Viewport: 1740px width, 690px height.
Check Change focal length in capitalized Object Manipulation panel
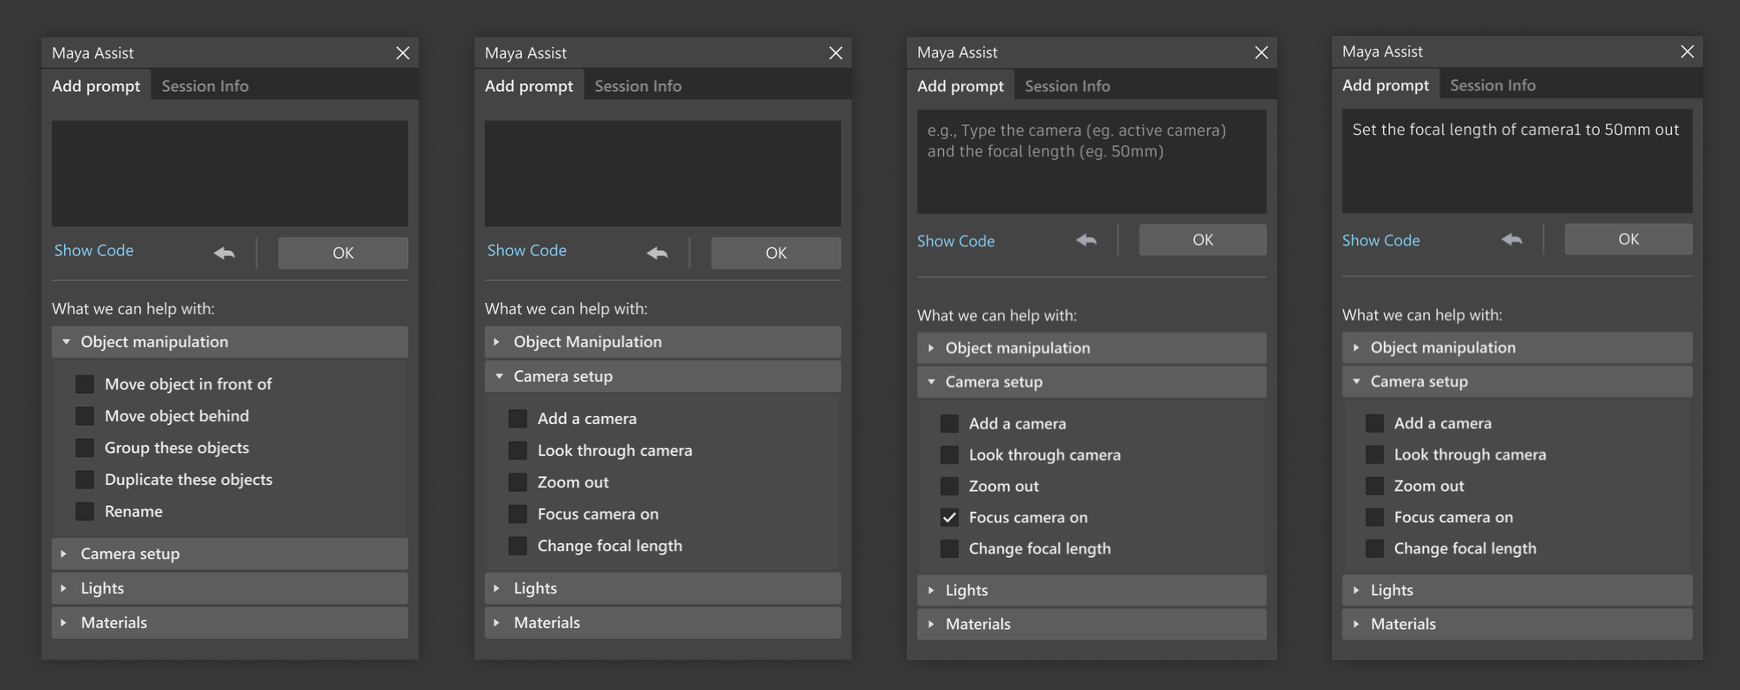point(517,546)
